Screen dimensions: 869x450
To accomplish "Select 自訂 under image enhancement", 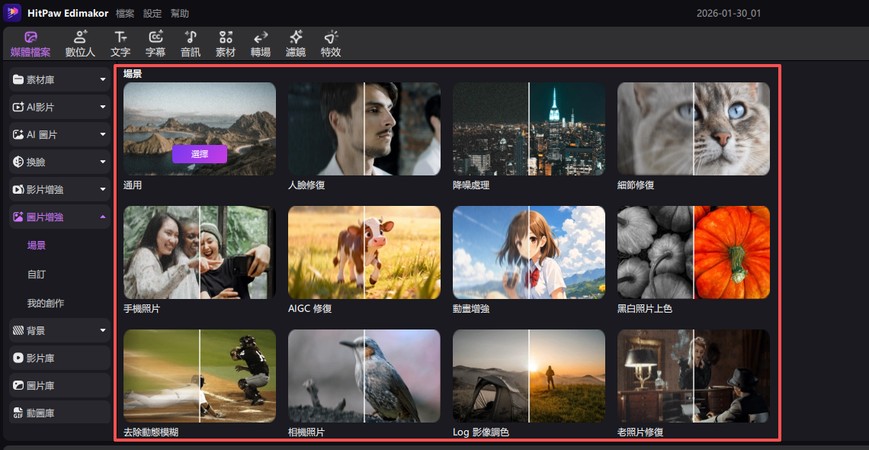I will [37, 273].
